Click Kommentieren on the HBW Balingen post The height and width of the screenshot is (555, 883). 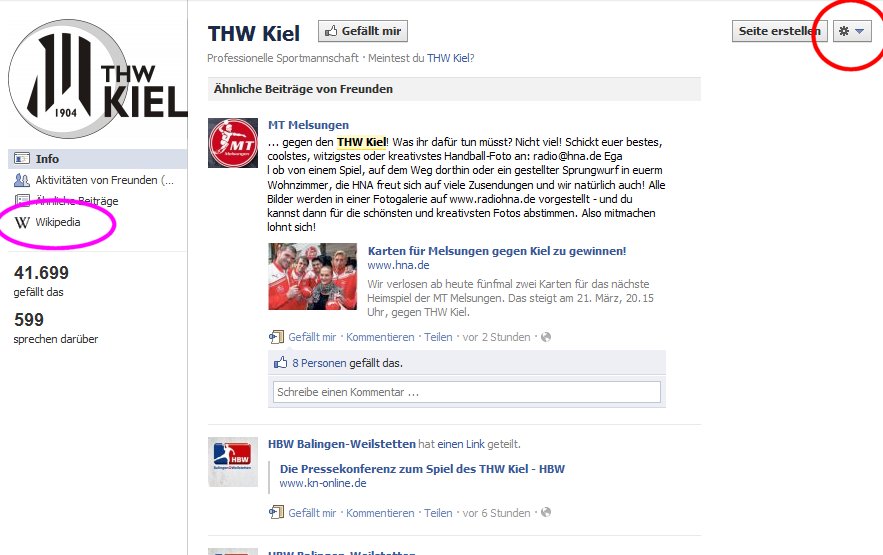380,513
